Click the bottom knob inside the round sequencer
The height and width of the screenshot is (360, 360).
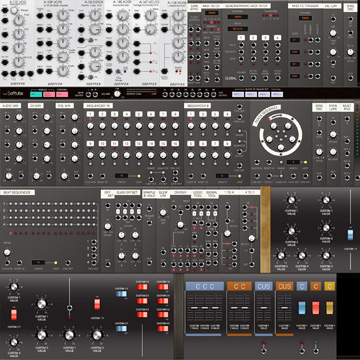click(281, 147)
